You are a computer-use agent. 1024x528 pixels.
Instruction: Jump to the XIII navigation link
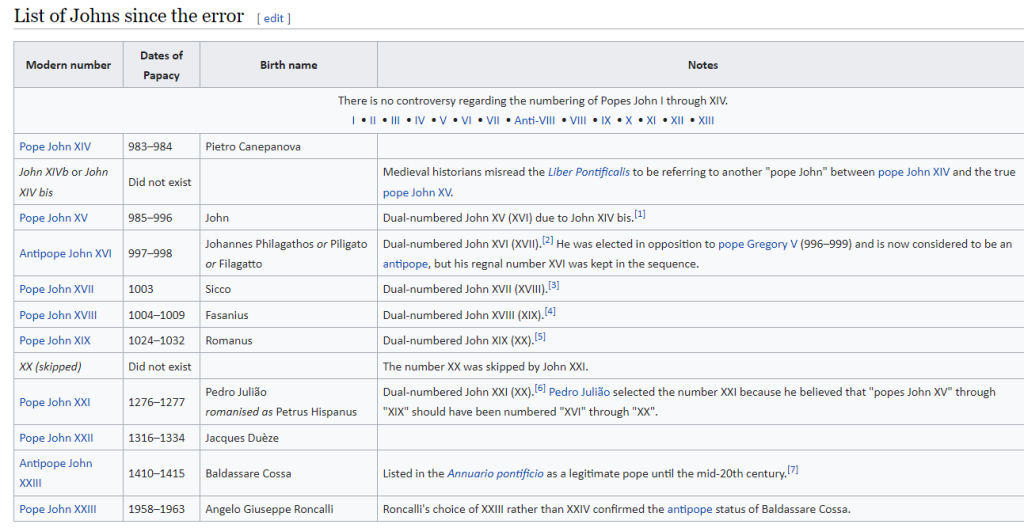click(706, 120)
